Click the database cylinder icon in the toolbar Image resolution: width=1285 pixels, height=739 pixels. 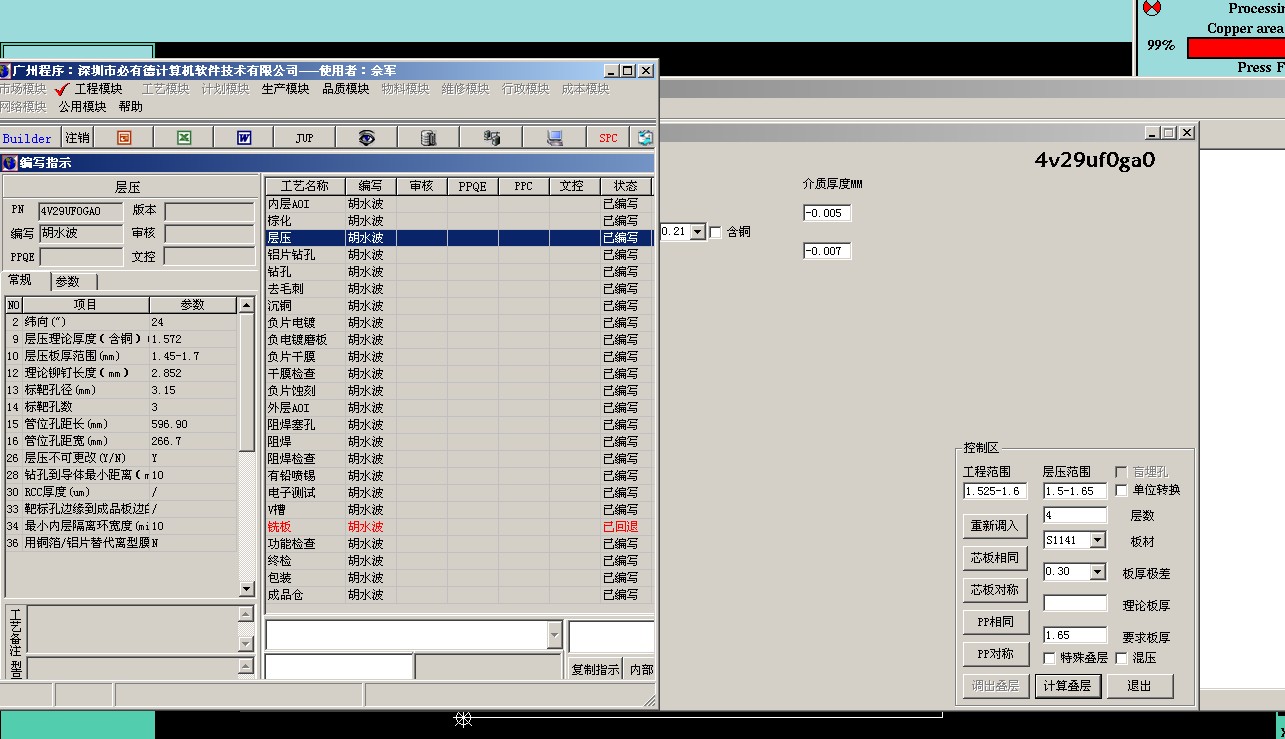(x=428, y=138)
